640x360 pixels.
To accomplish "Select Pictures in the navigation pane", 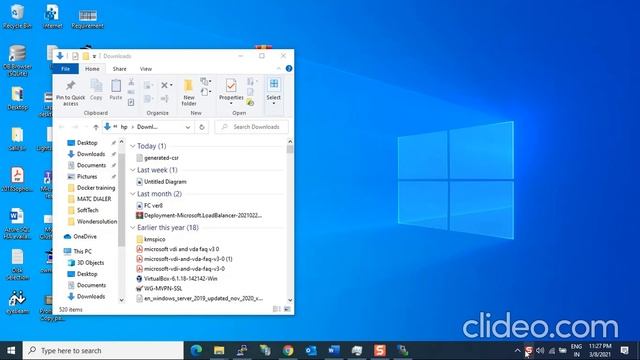I will 87,176.
